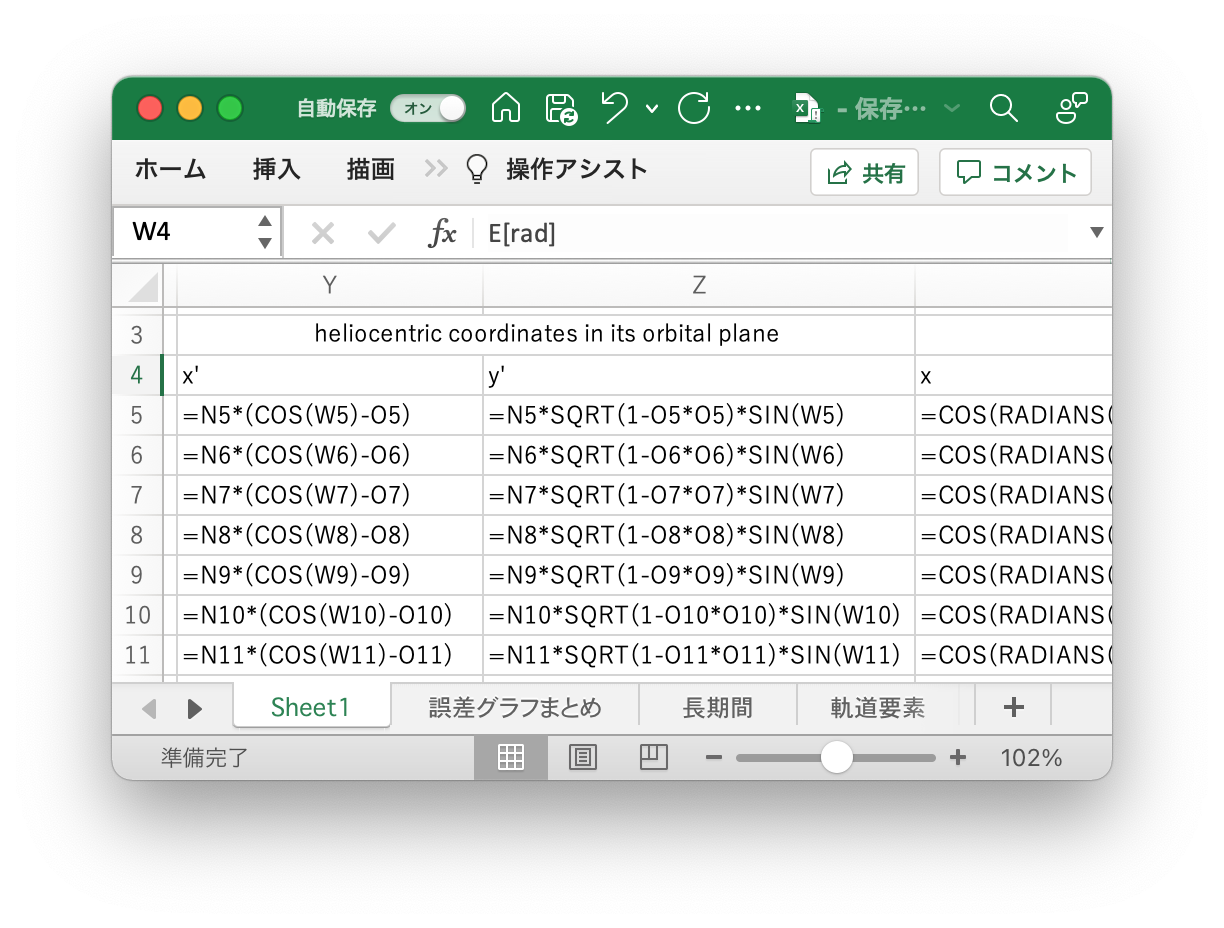Show more ribbon tabs with double chevron

point(436,170)
